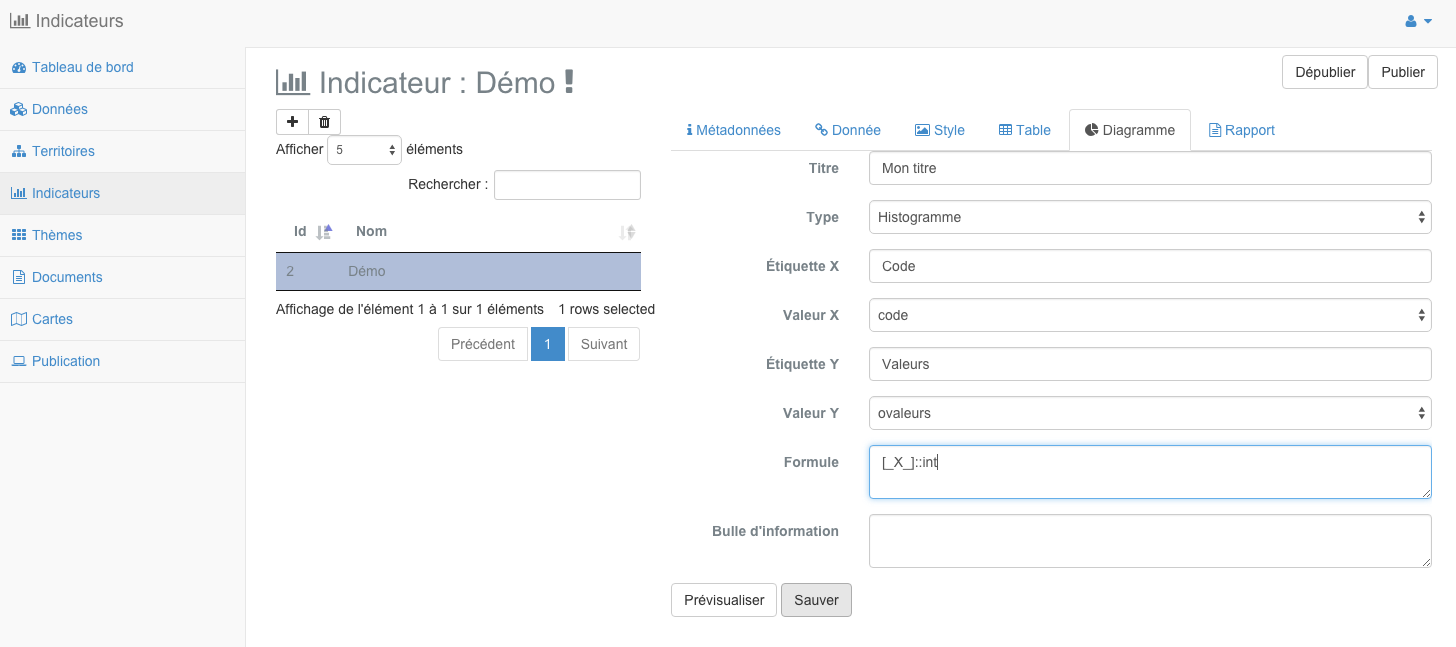Go to Suivant page
The height and width of the screenshot is (647, 1456).
click(x=604, y=344)
